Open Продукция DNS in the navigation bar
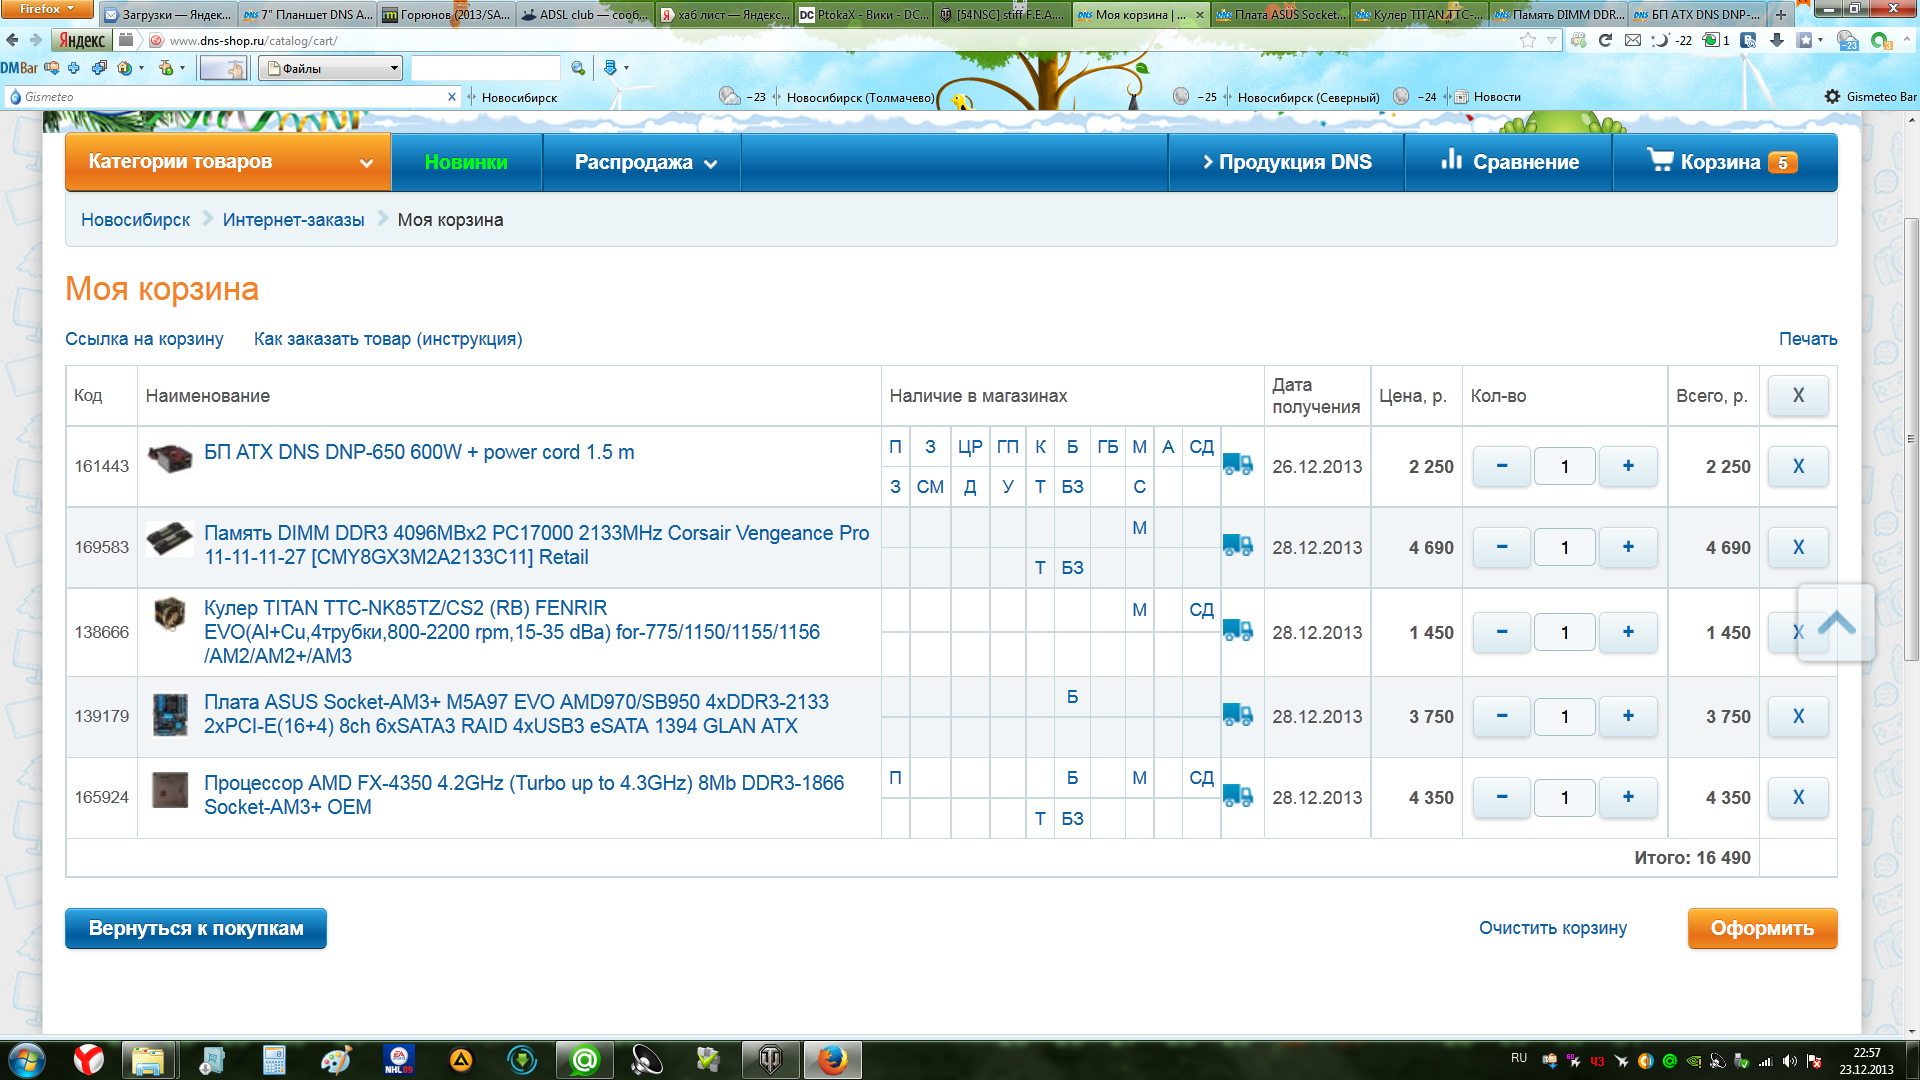Screen dimensions: 1920x1080 coord(1287,162)
